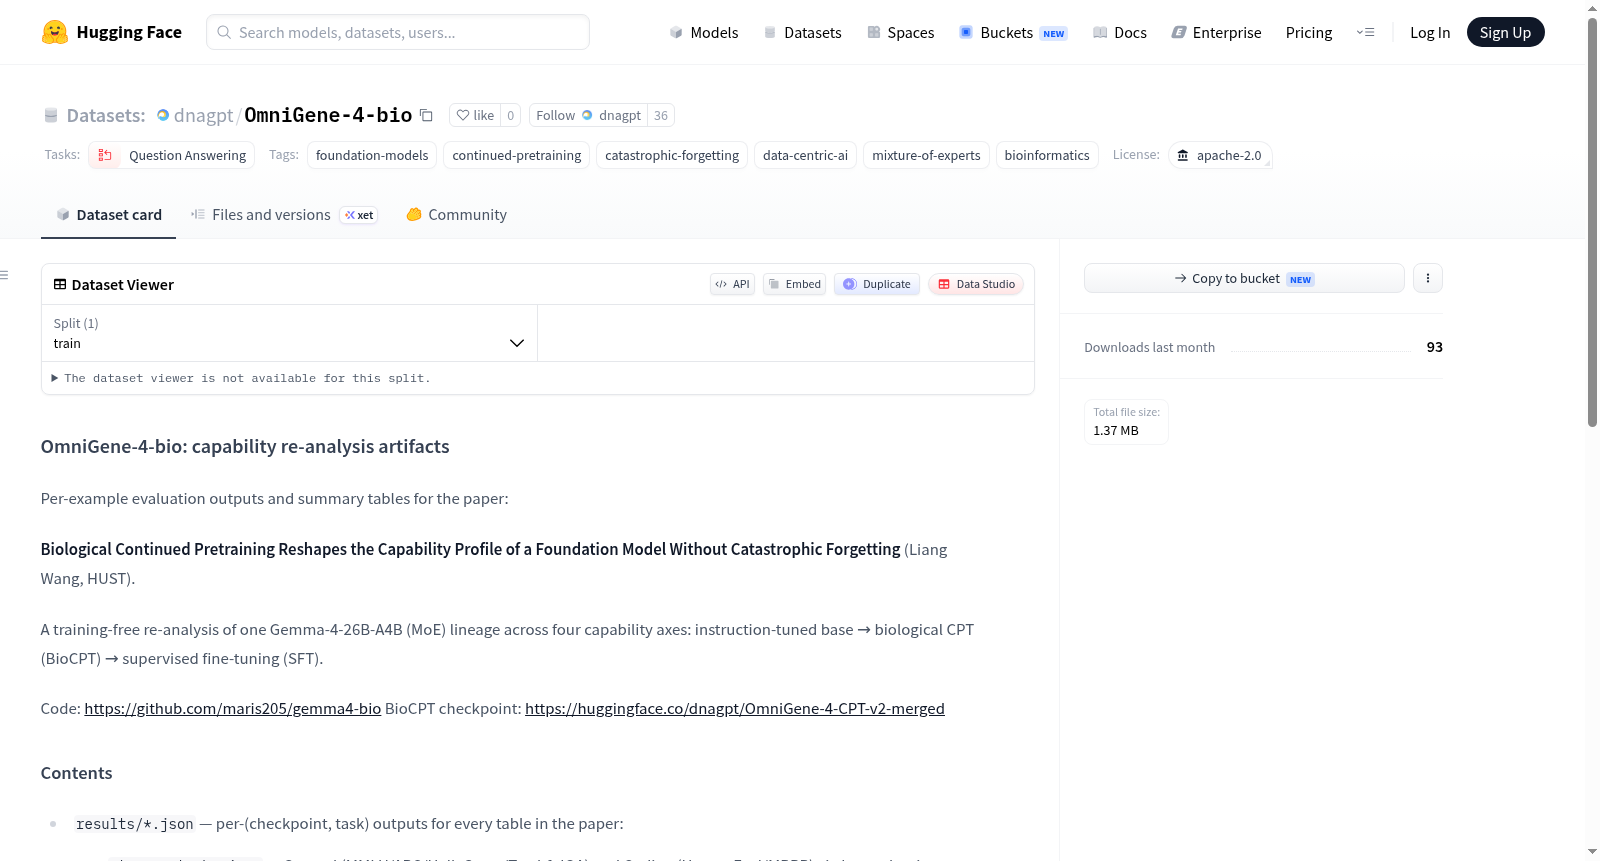
Task: Navigate to Enterprise
Action: (1216, 32)
